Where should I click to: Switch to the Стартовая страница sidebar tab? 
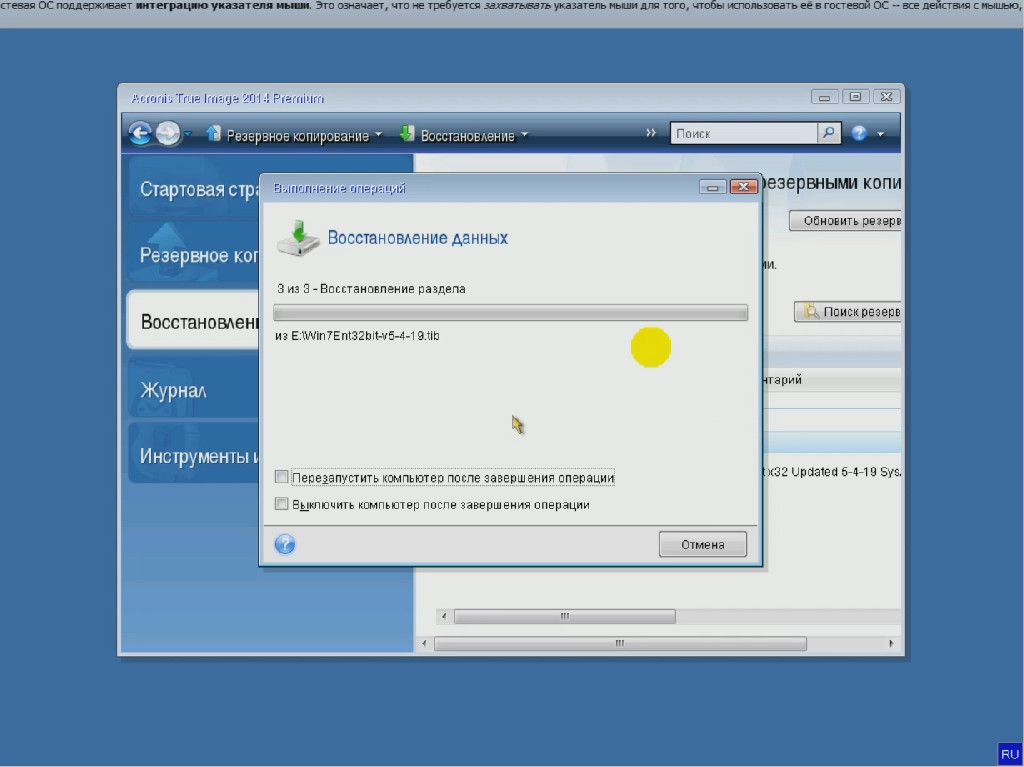[x=192, y=189]
